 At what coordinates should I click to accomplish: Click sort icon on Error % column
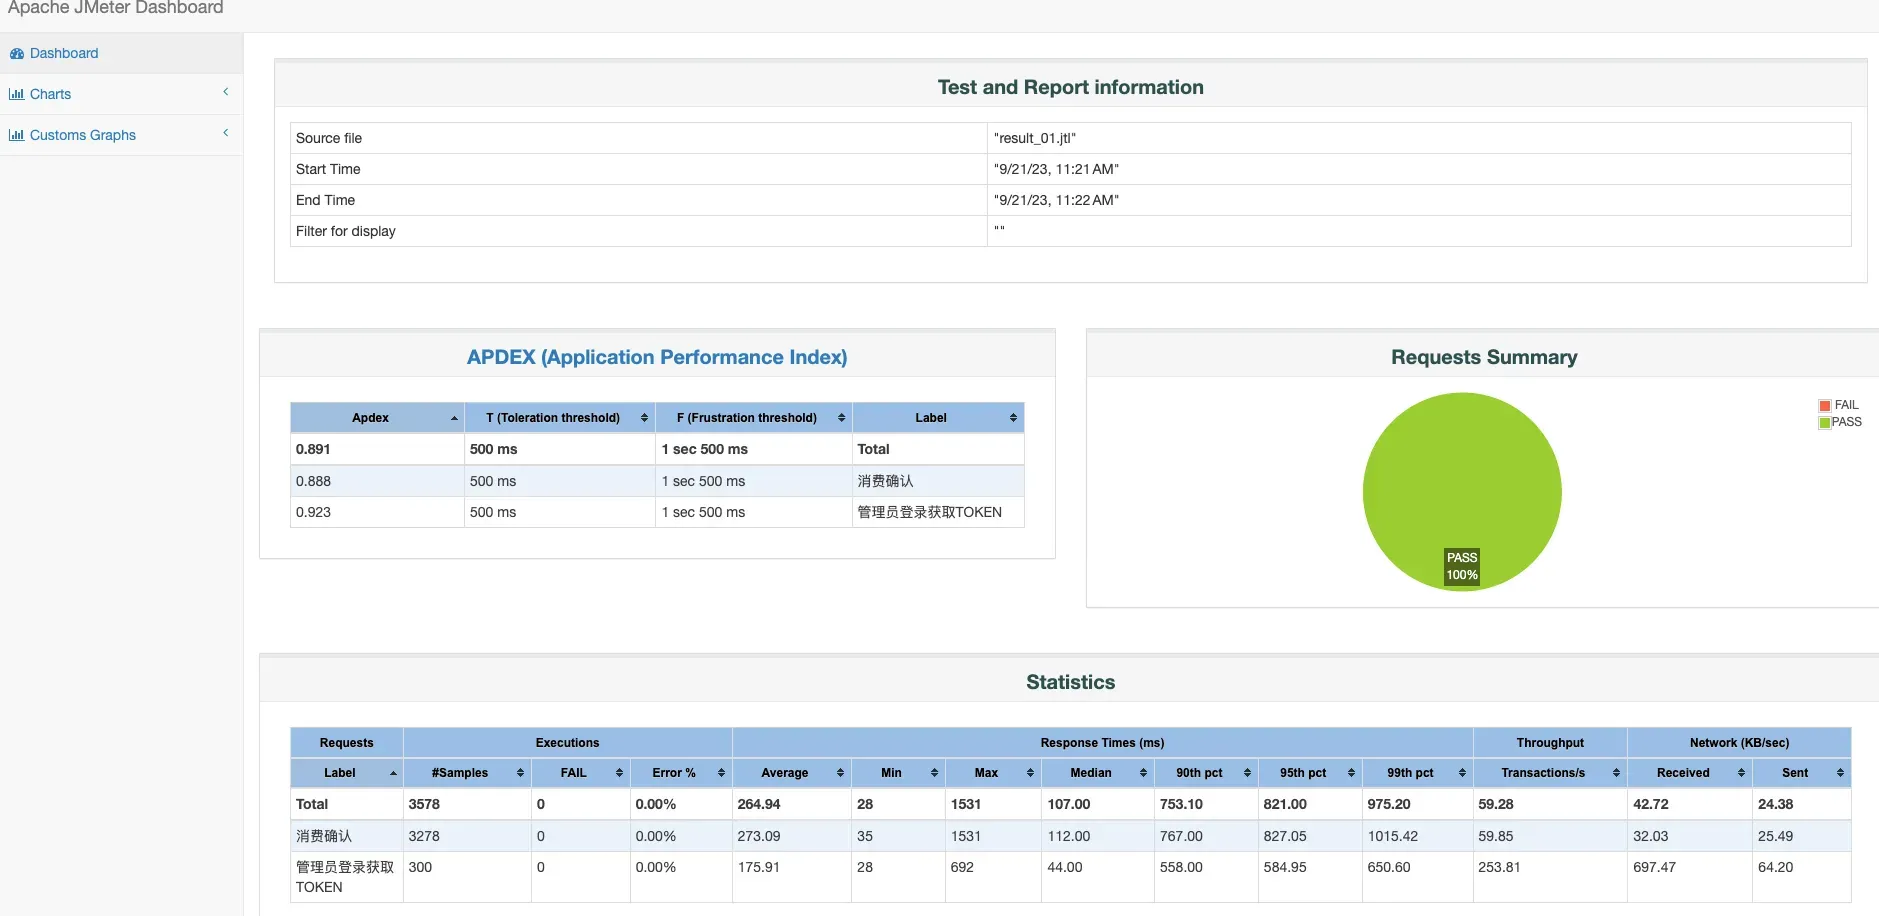point(721,773)
